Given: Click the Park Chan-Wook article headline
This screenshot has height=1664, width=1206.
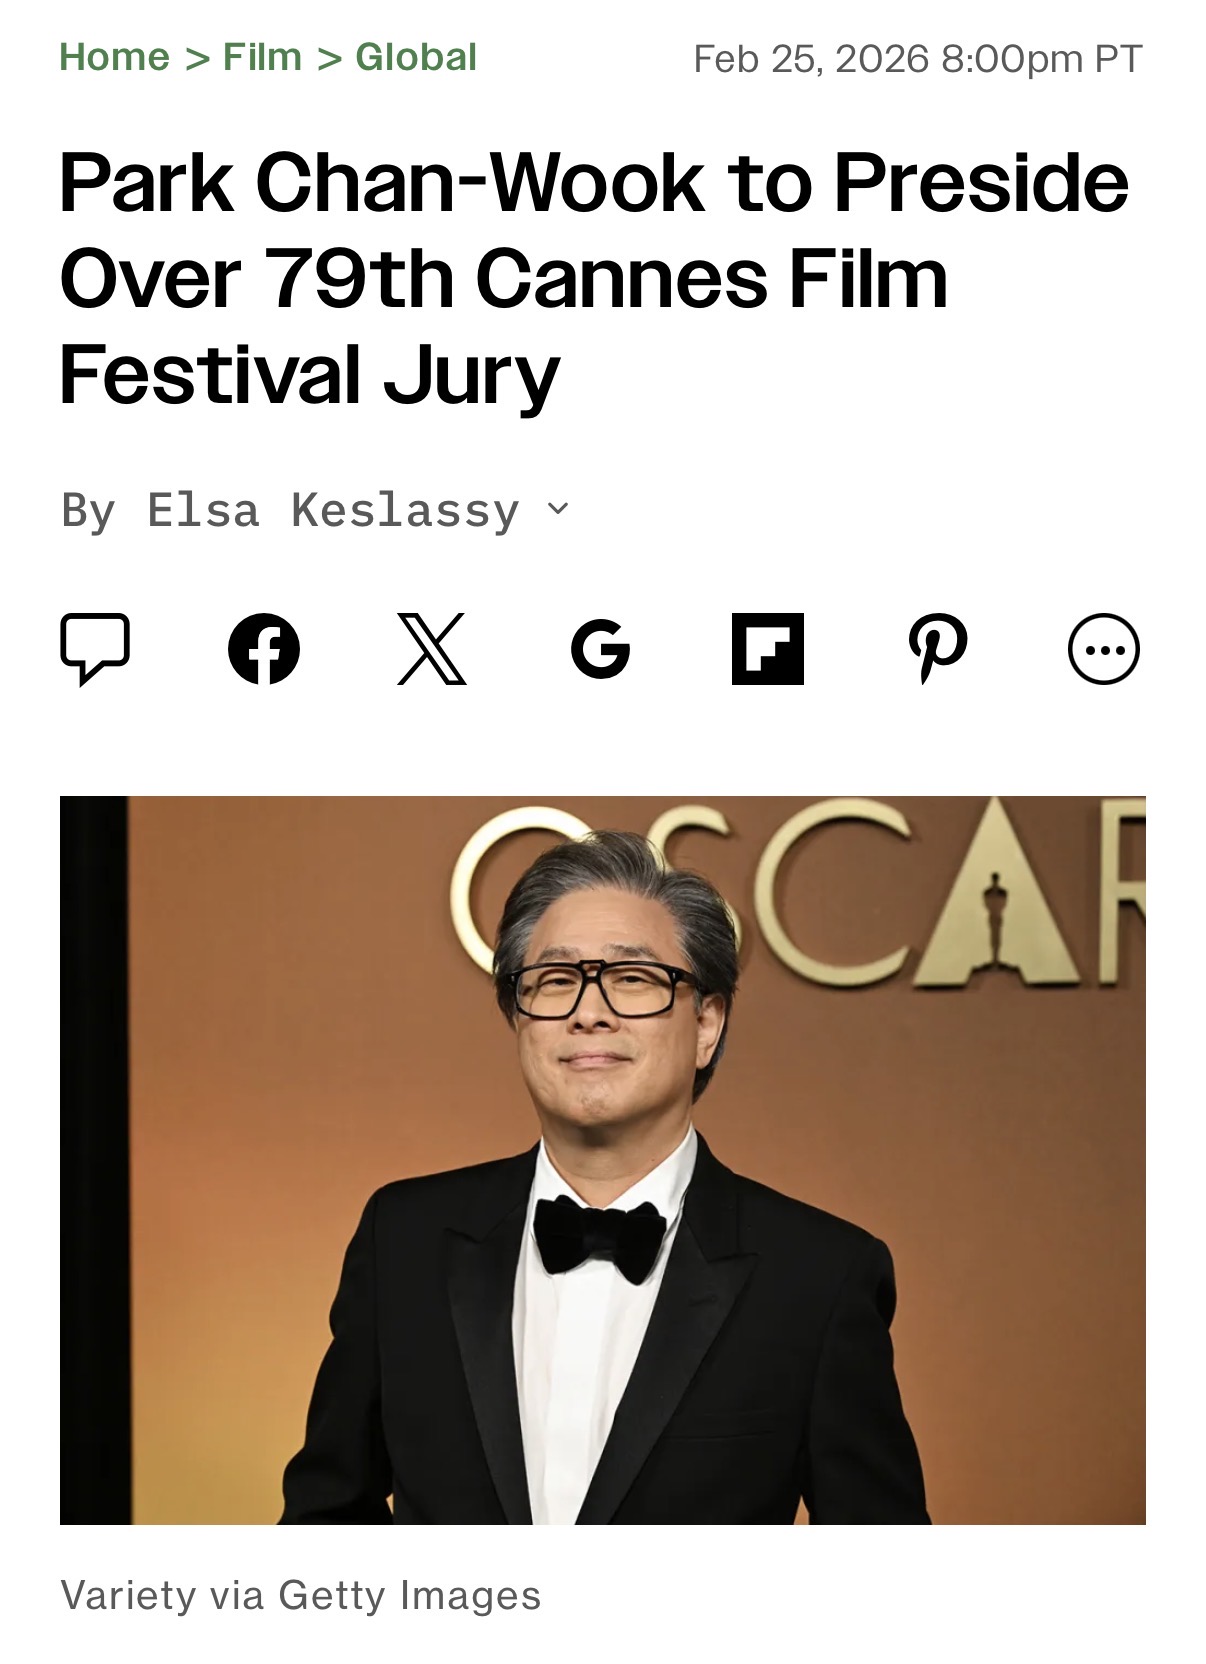Looking at the screenshot, I should [x=594, y=278].
